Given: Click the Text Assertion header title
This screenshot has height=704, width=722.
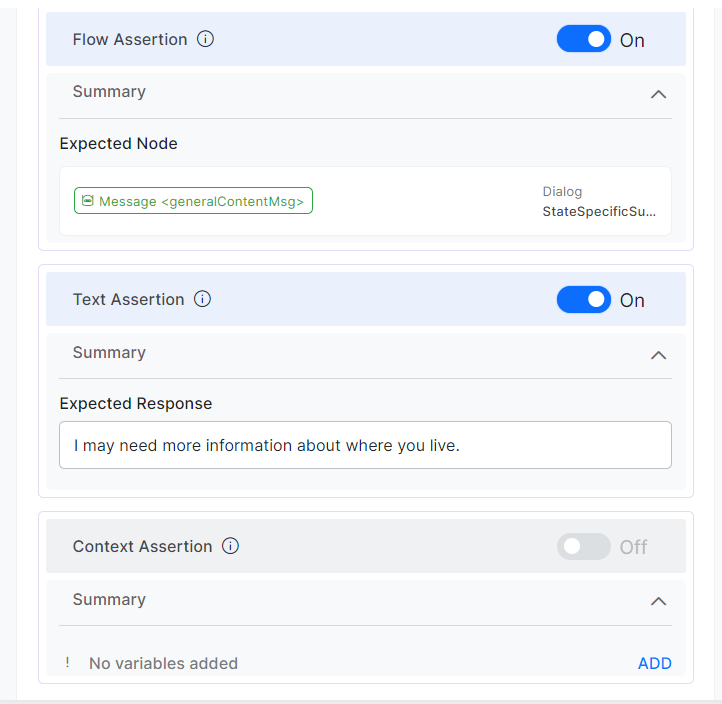Looking at the screenshot, I should point(128,299).
